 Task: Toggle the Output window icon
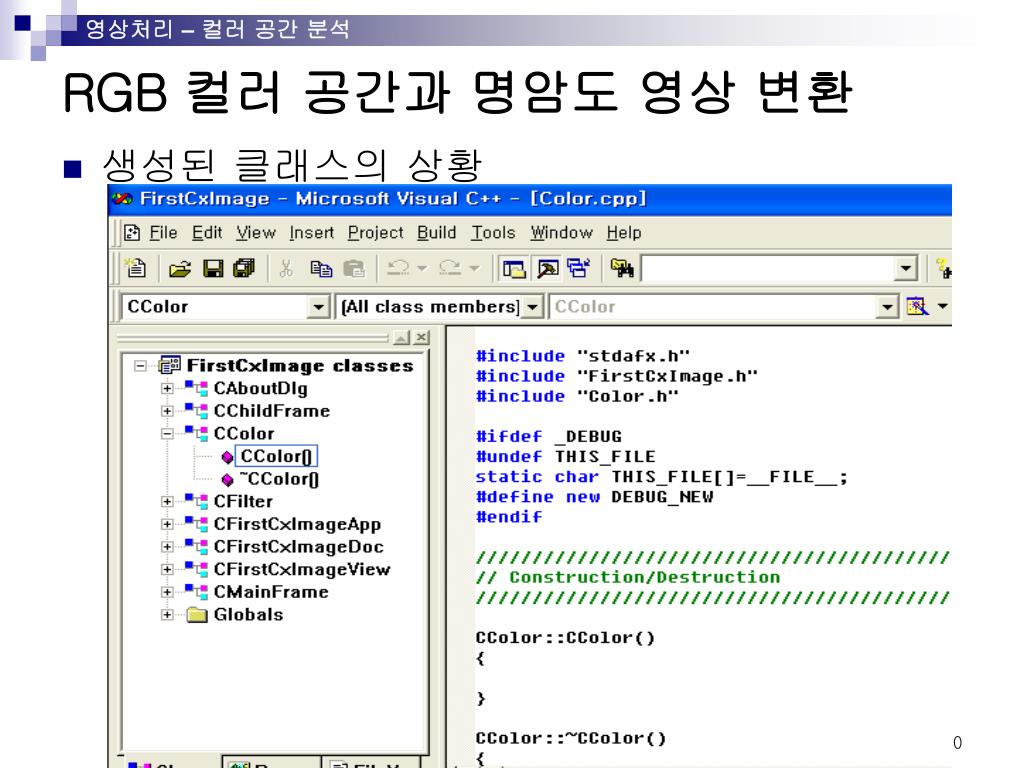click(x=547, y=268)
